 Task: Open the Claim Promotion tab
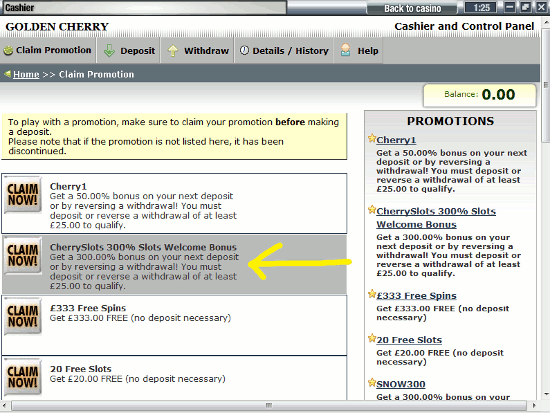point(48,51)
